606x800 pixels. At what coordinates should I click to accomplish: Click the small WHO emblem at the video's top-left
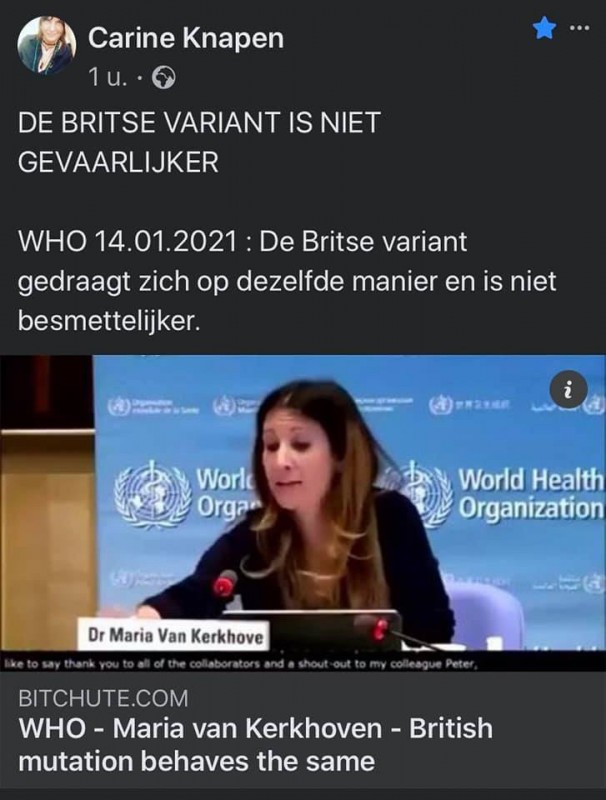pyautogui.click(x=116, y=407)
